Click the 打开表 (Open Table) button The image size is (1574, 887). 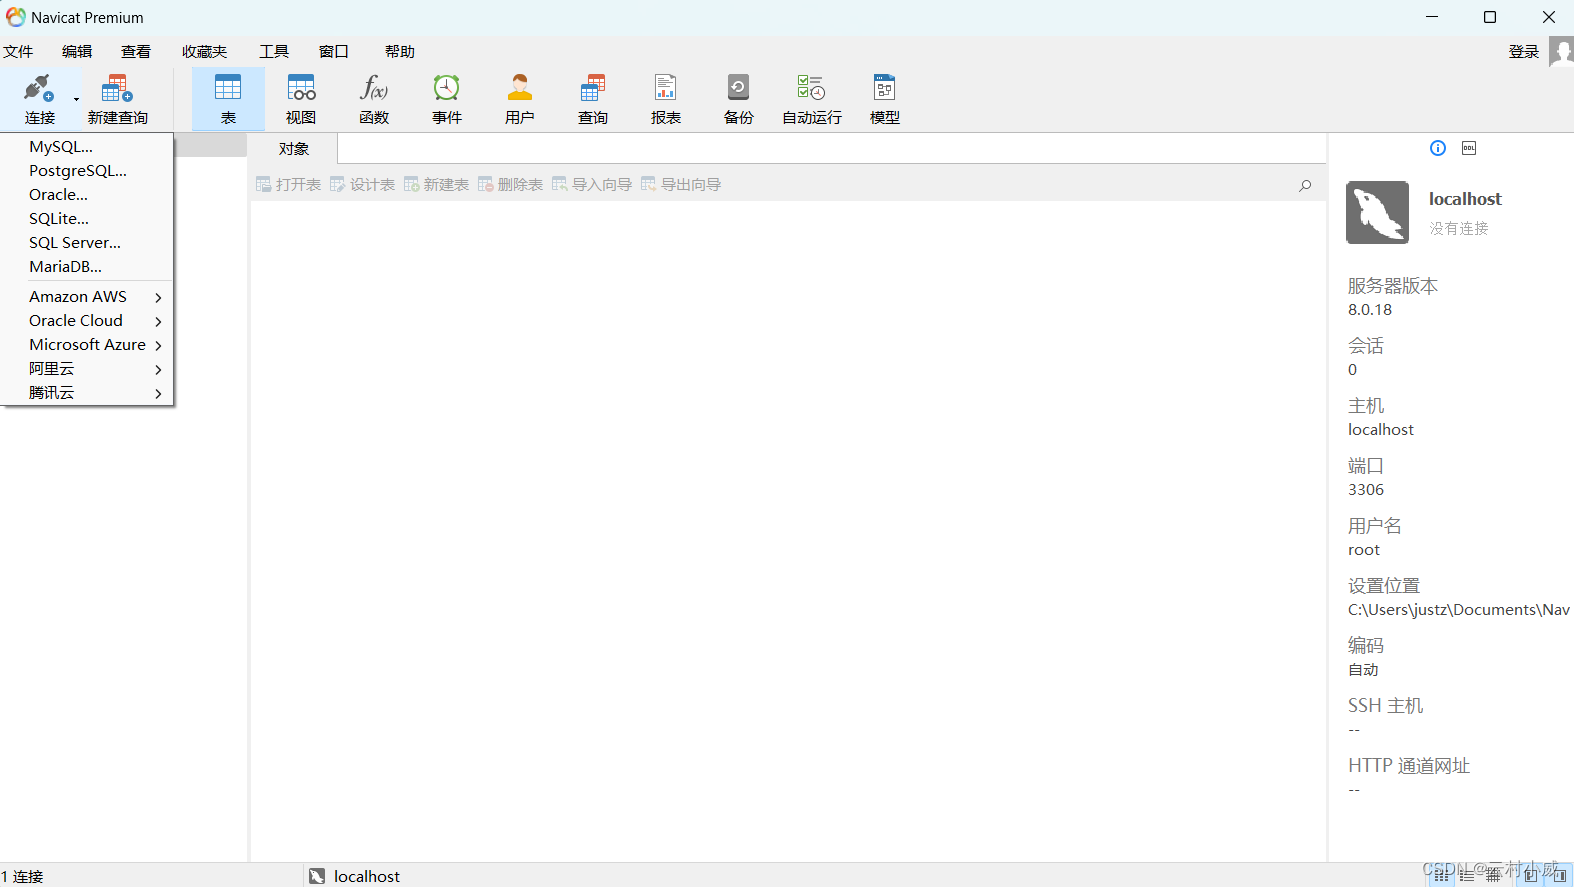(x=288, y=184)
